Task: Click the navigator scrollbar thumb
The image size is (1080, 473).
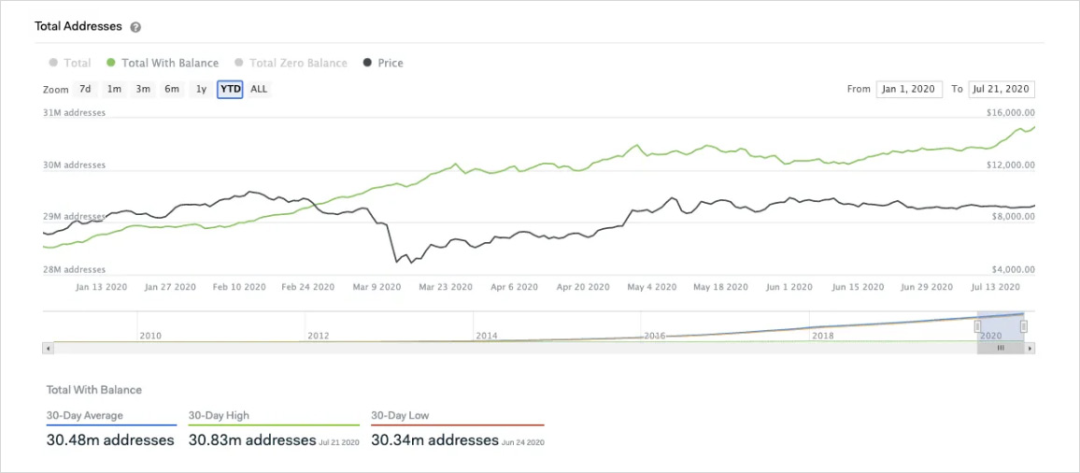Action: [x=1001, y=348]
